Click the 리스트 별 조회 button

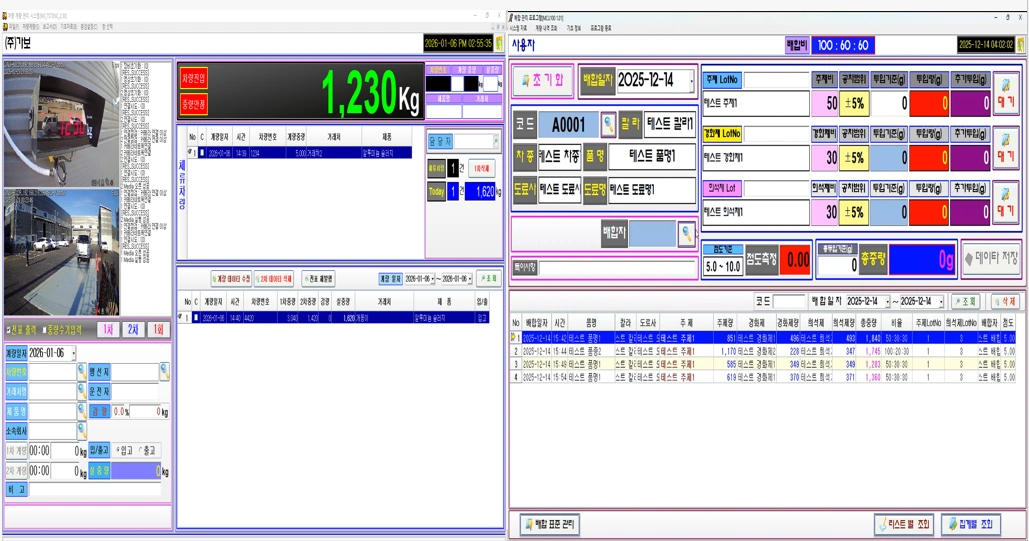(x=904, y=524)
